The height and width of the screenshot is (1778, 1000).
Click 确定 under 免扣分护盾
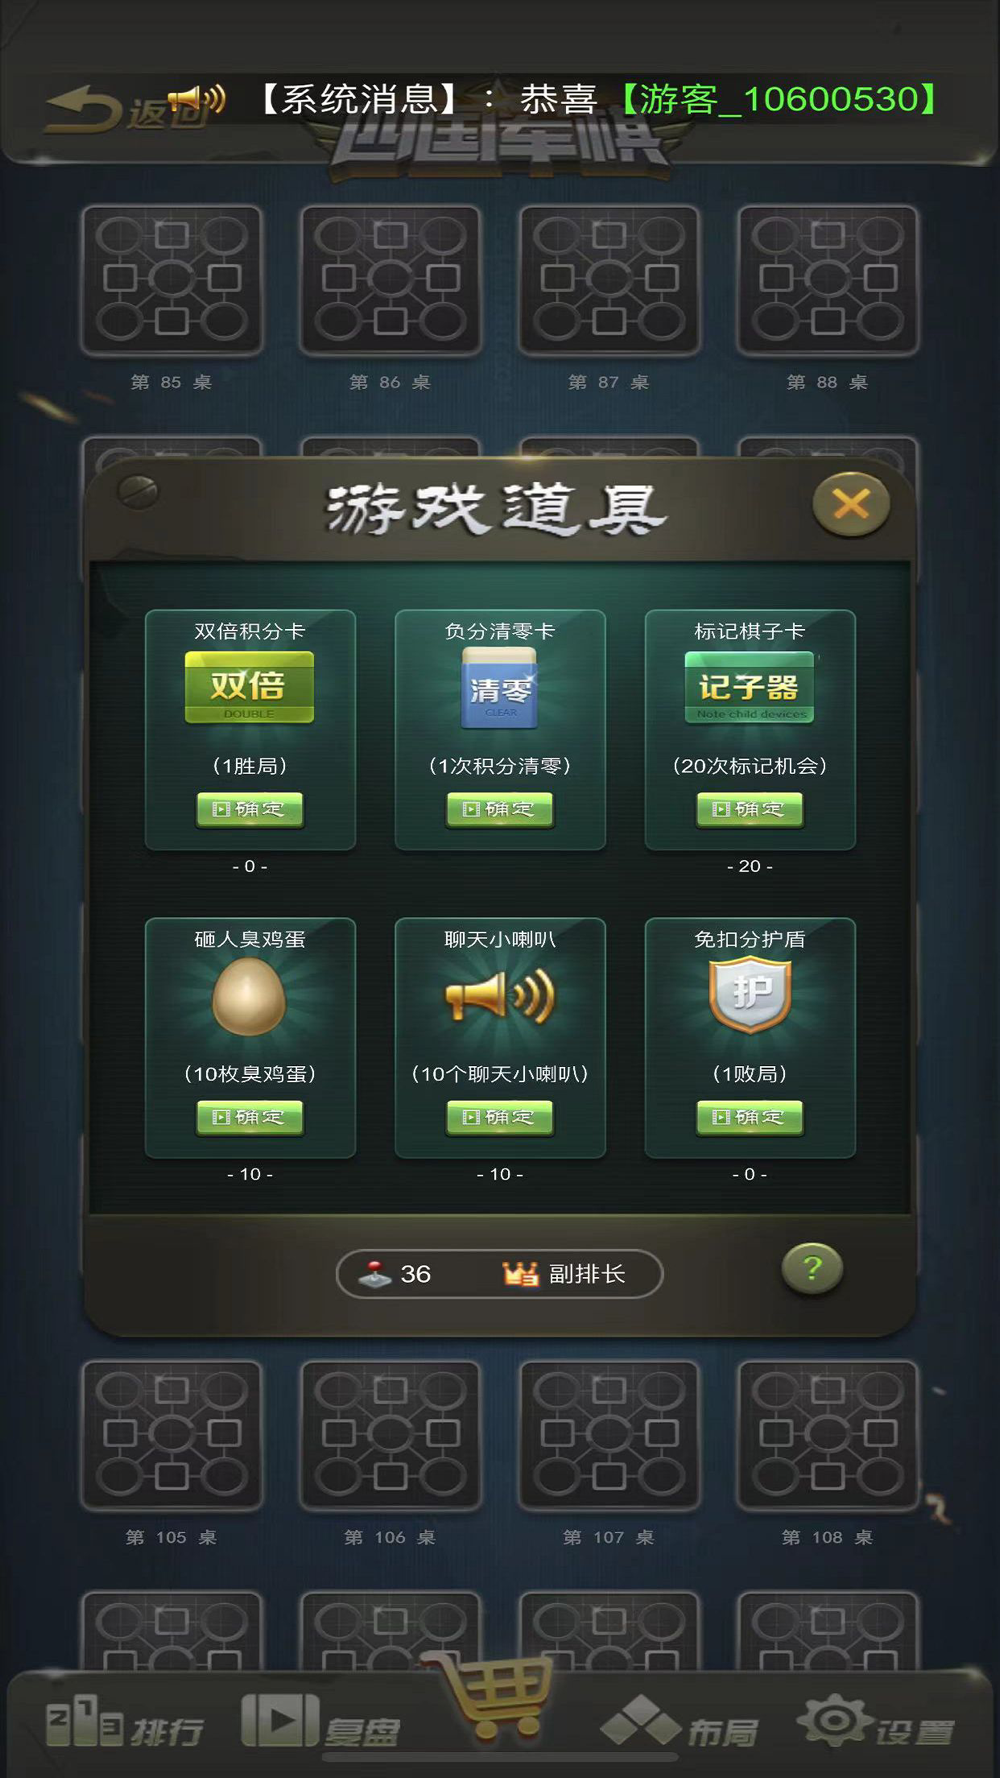[750, 1117]
